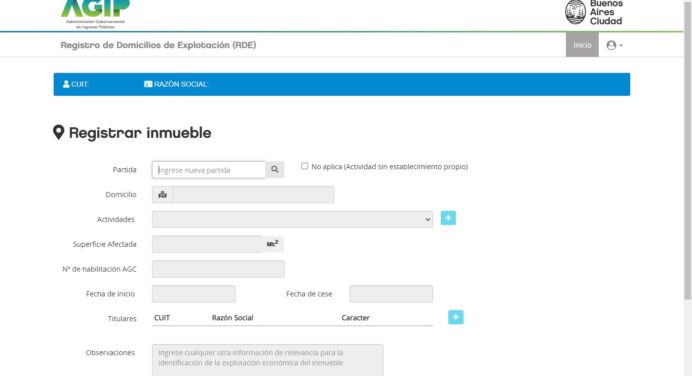The width and height of the screenshot is (692, 376).
Task: Click the Superficie Afectada field
Action: pos(207,244)
